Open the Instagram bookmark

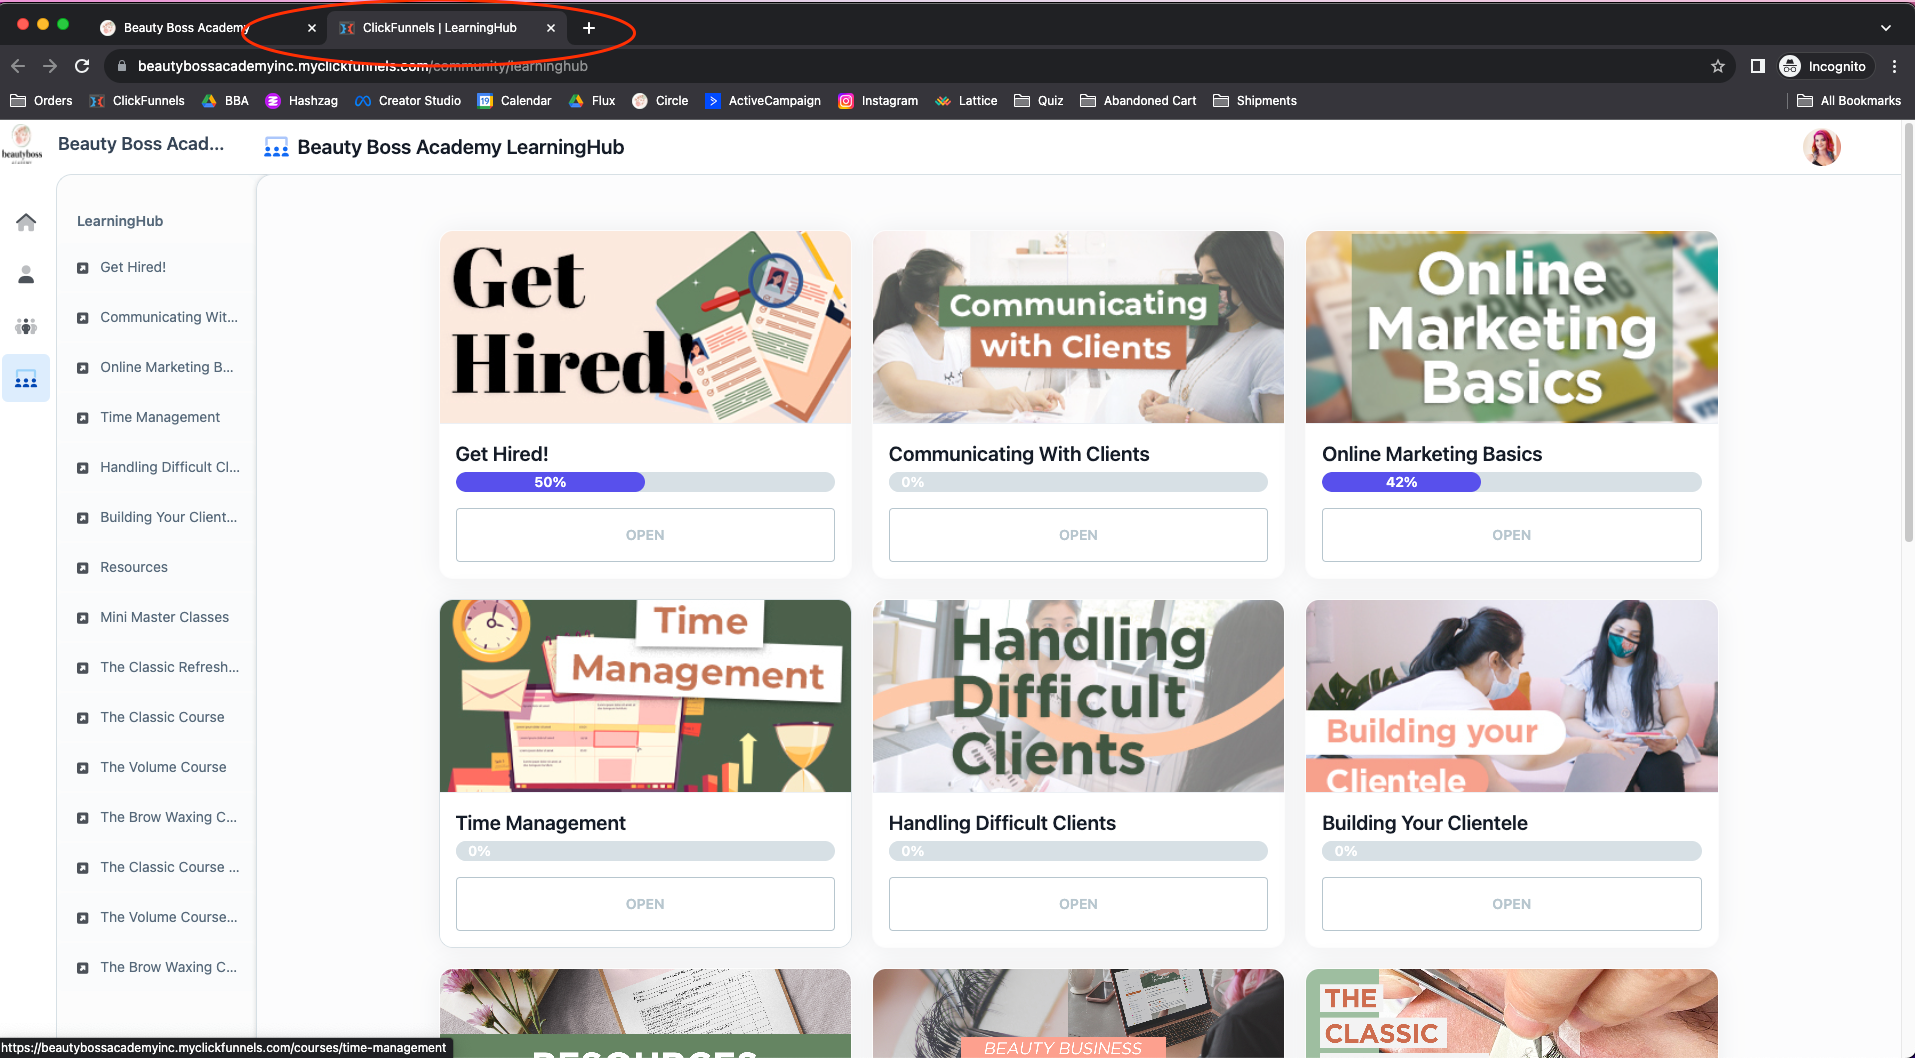877,101
